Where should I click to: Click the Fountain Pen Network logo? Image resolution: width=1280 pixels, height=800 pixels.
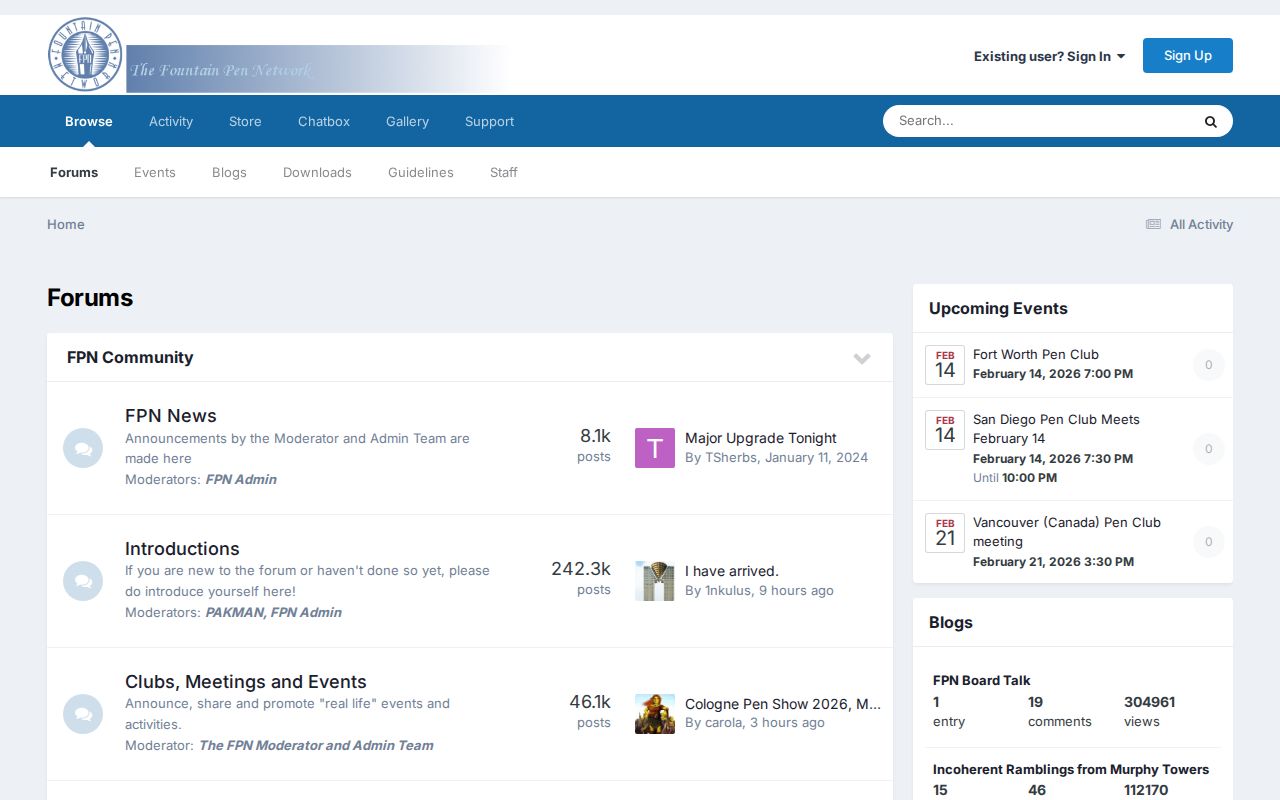(85, 55)
